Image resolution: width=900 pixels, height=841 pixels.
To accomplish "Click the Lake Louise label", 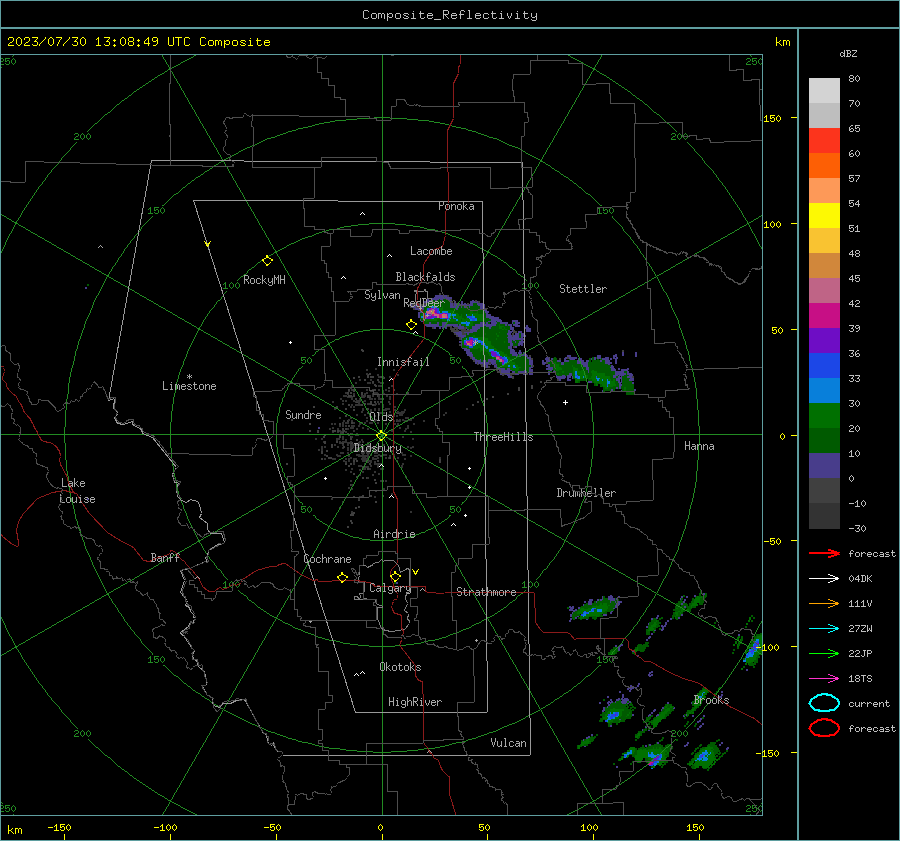I will [x=77, y=491].
